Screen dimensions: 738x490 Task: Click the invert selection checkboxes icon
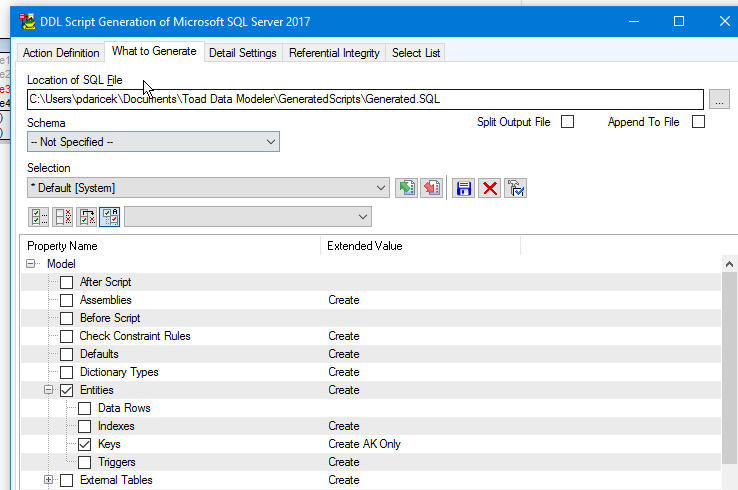point(87,217)
